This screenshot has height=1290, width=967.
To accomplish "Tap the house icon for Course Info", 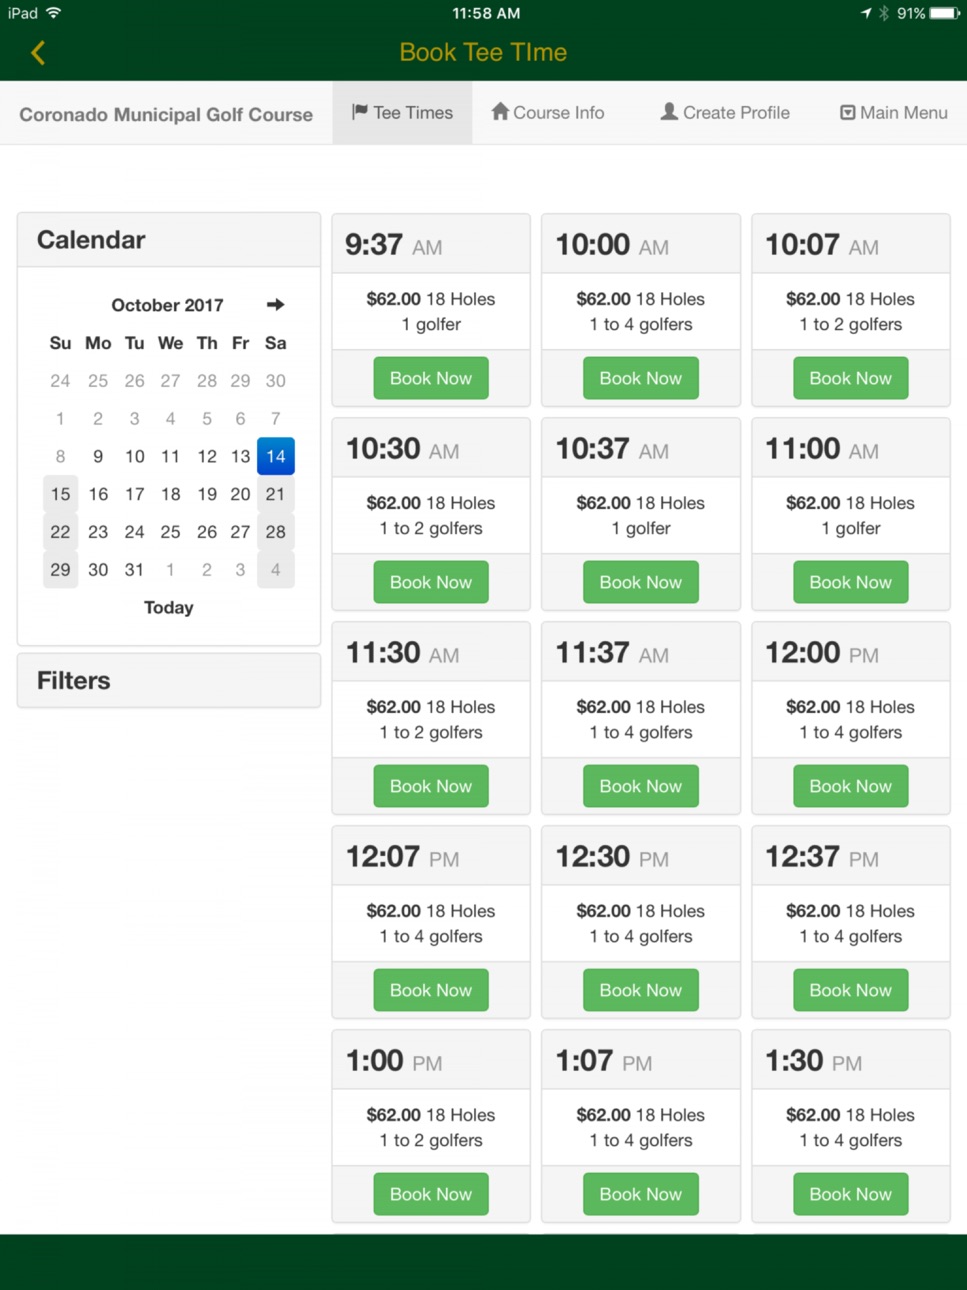I will point(500,111).
